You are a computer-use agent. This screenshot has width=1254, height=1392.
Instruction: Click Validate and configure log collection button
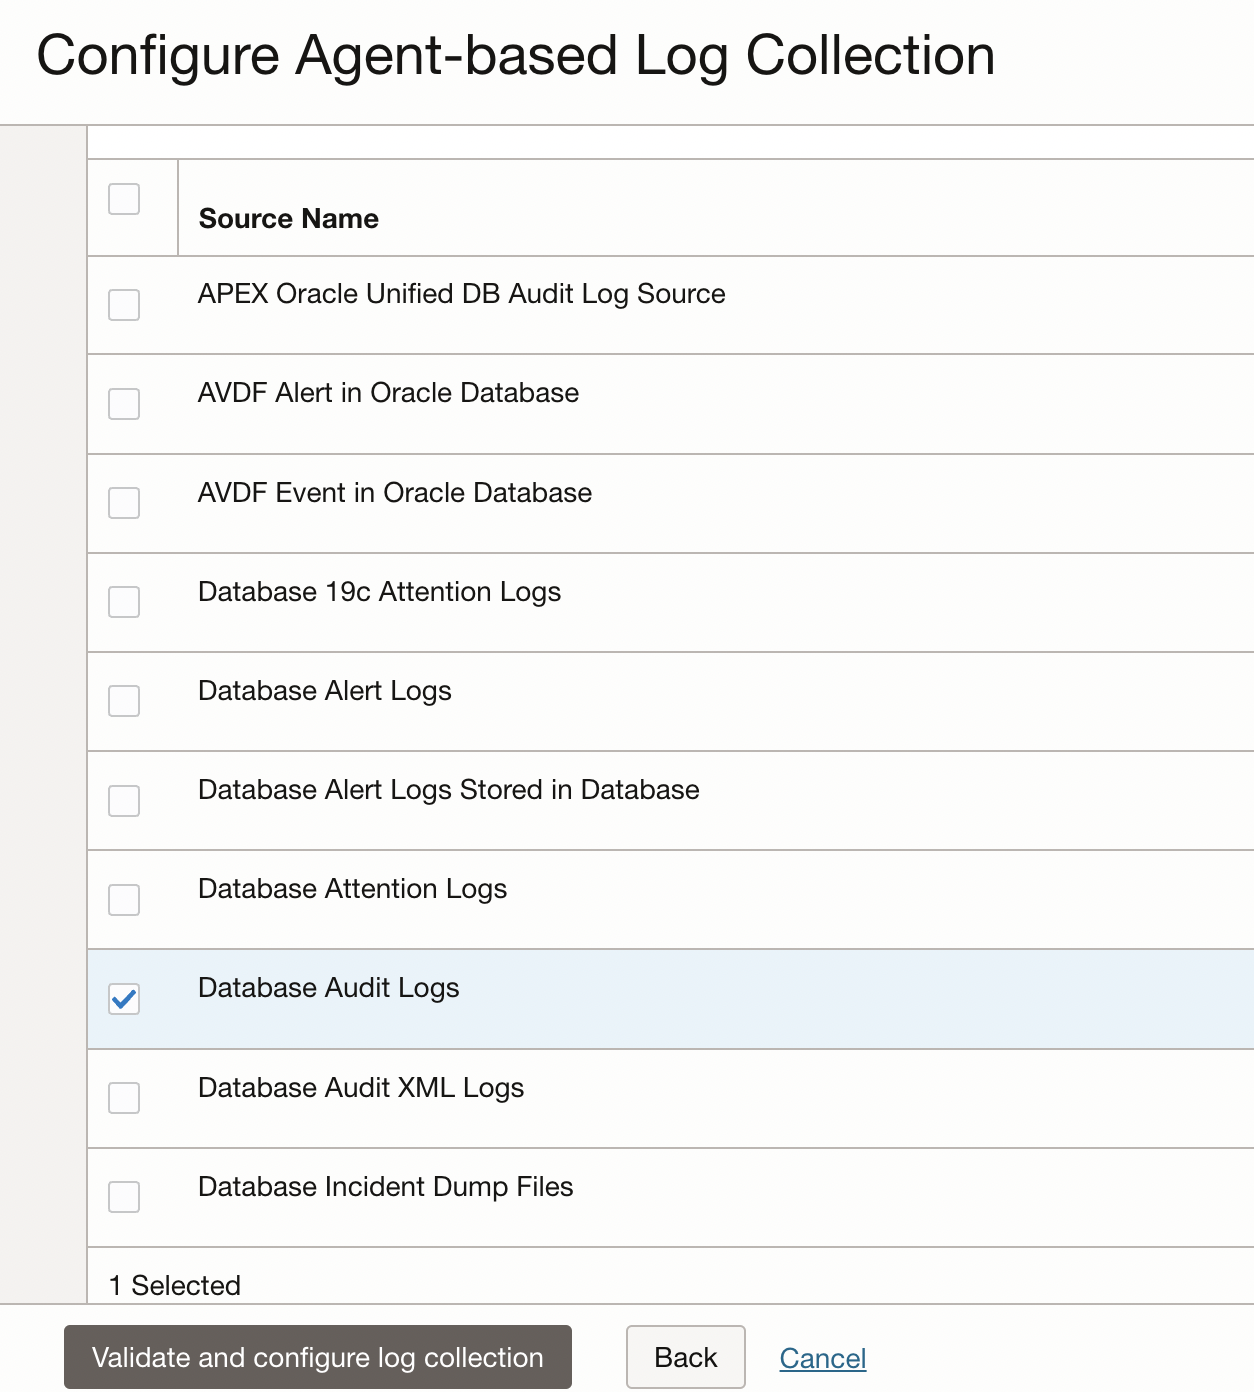coord(318,1357)
